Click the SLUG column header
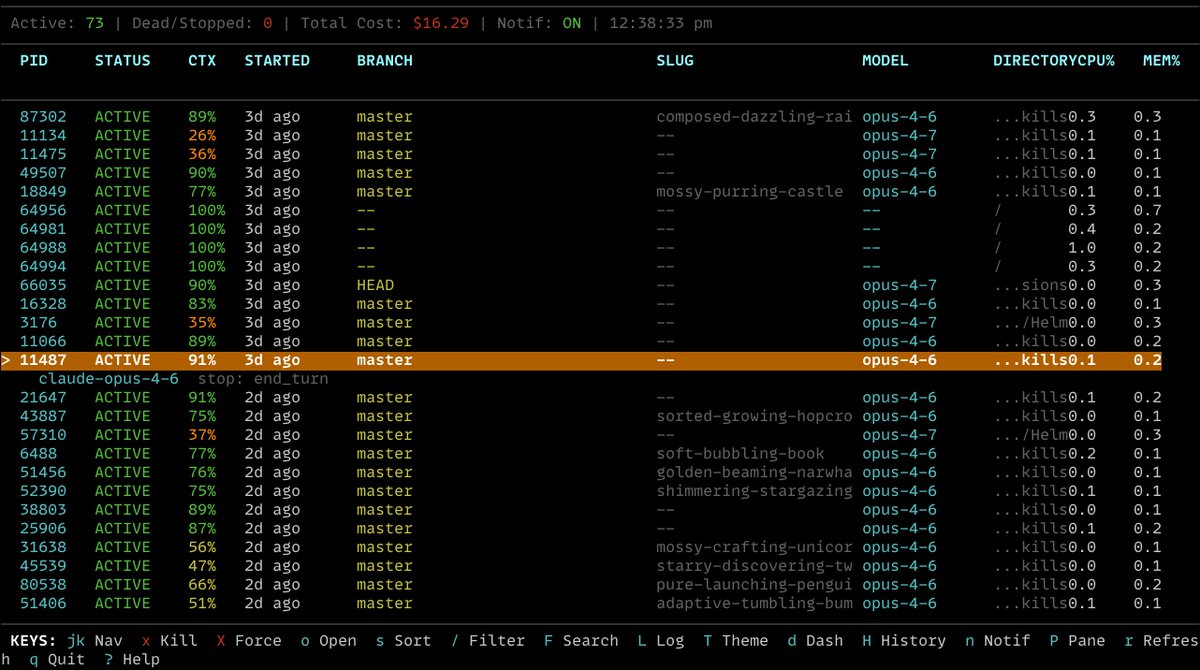This screenshot has height=670, width=1200. (x=675, y=60)
